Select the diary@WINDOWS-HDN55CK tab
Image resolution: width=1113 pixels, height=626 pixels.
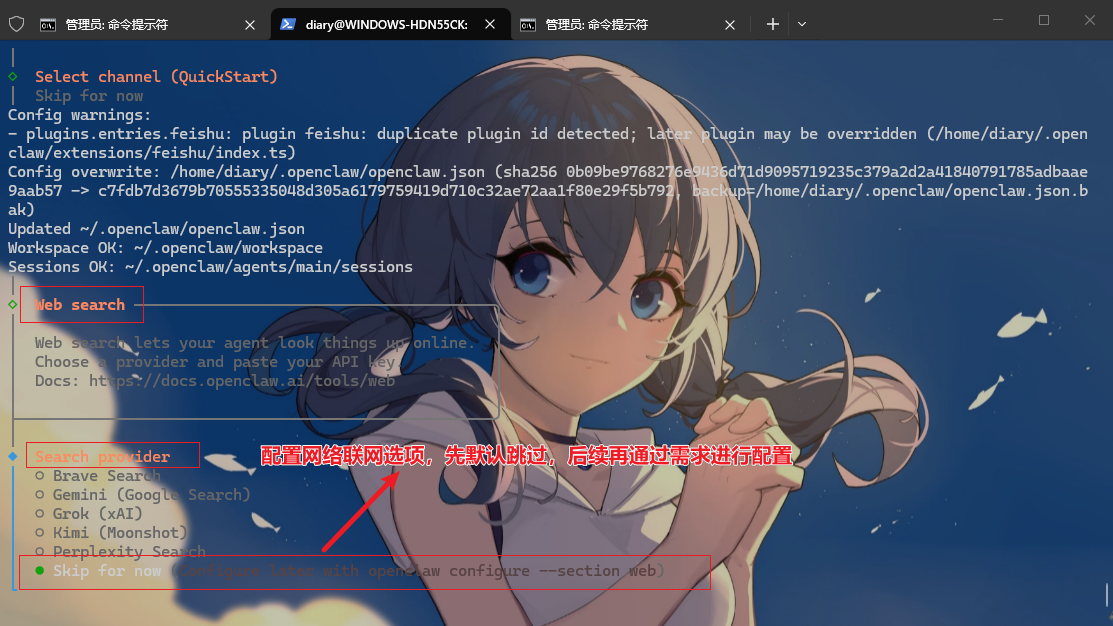pyautogui.click(x=390, y=24)
